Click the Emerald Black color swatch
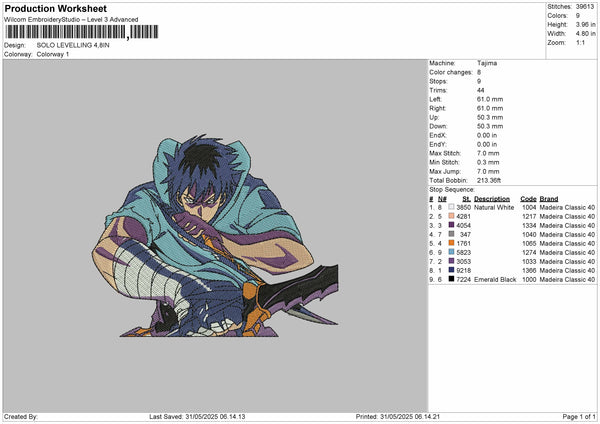 coord(451,279)
